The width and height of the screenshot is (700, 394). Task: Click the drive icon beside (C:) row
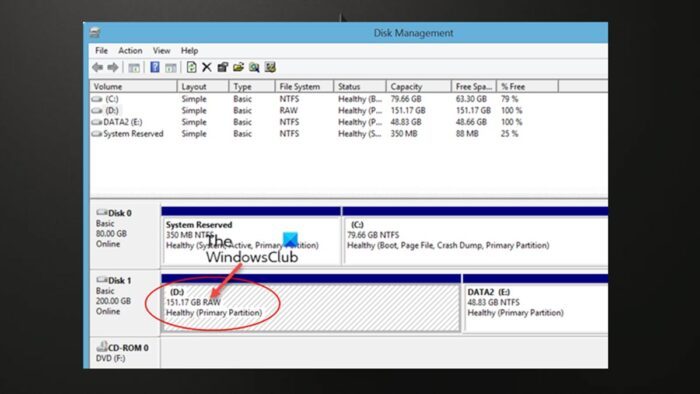tap(97, 99)
